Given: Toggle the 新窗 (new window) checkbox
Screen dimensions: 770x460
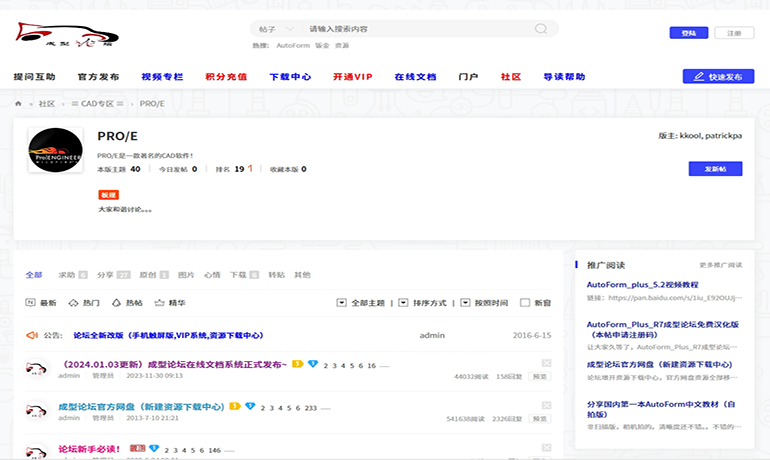Looking at the screenshot, I should (525, 302).
